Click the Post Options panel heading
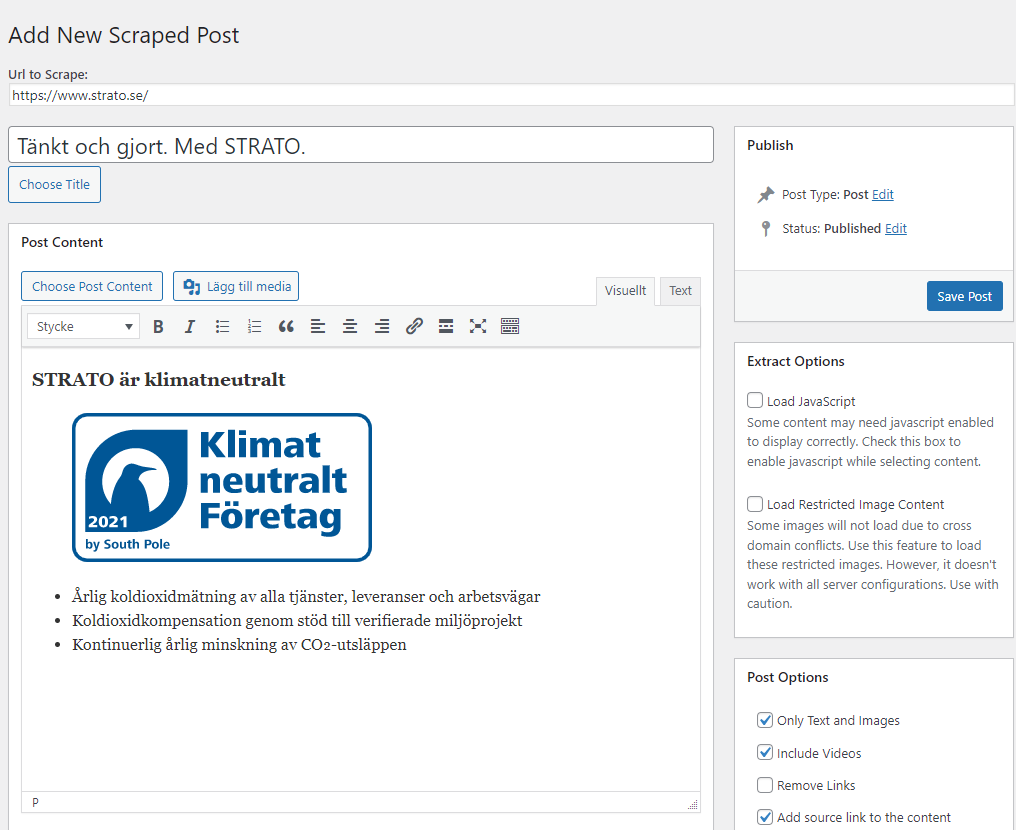 click(787, 677)
